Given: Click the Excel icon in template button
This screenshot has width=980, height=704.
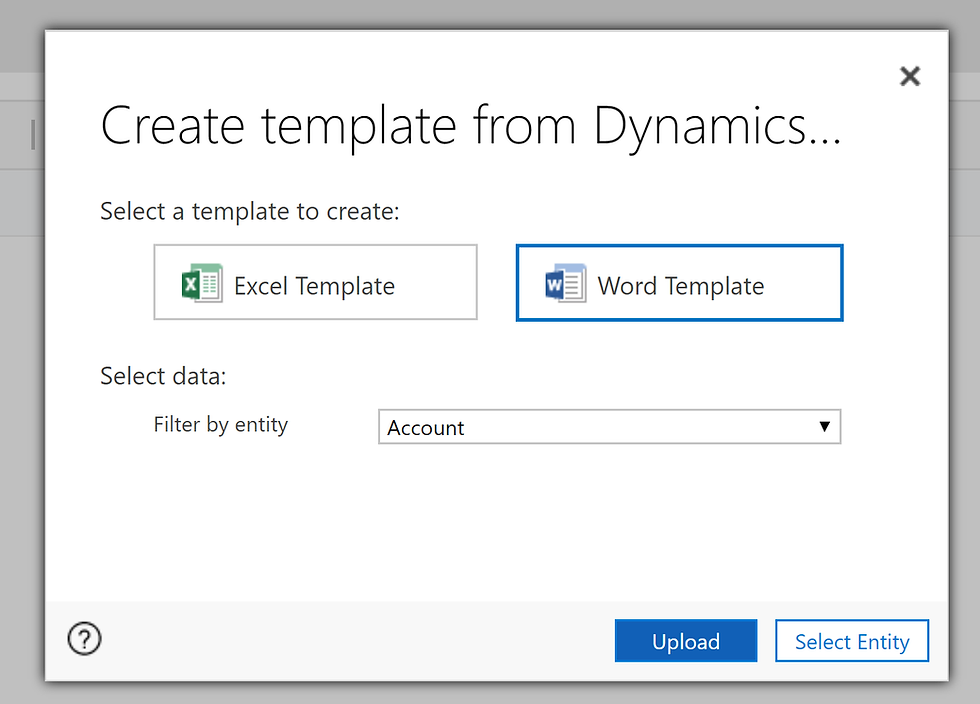Looking at the screenshot, I should coord(202,284).
